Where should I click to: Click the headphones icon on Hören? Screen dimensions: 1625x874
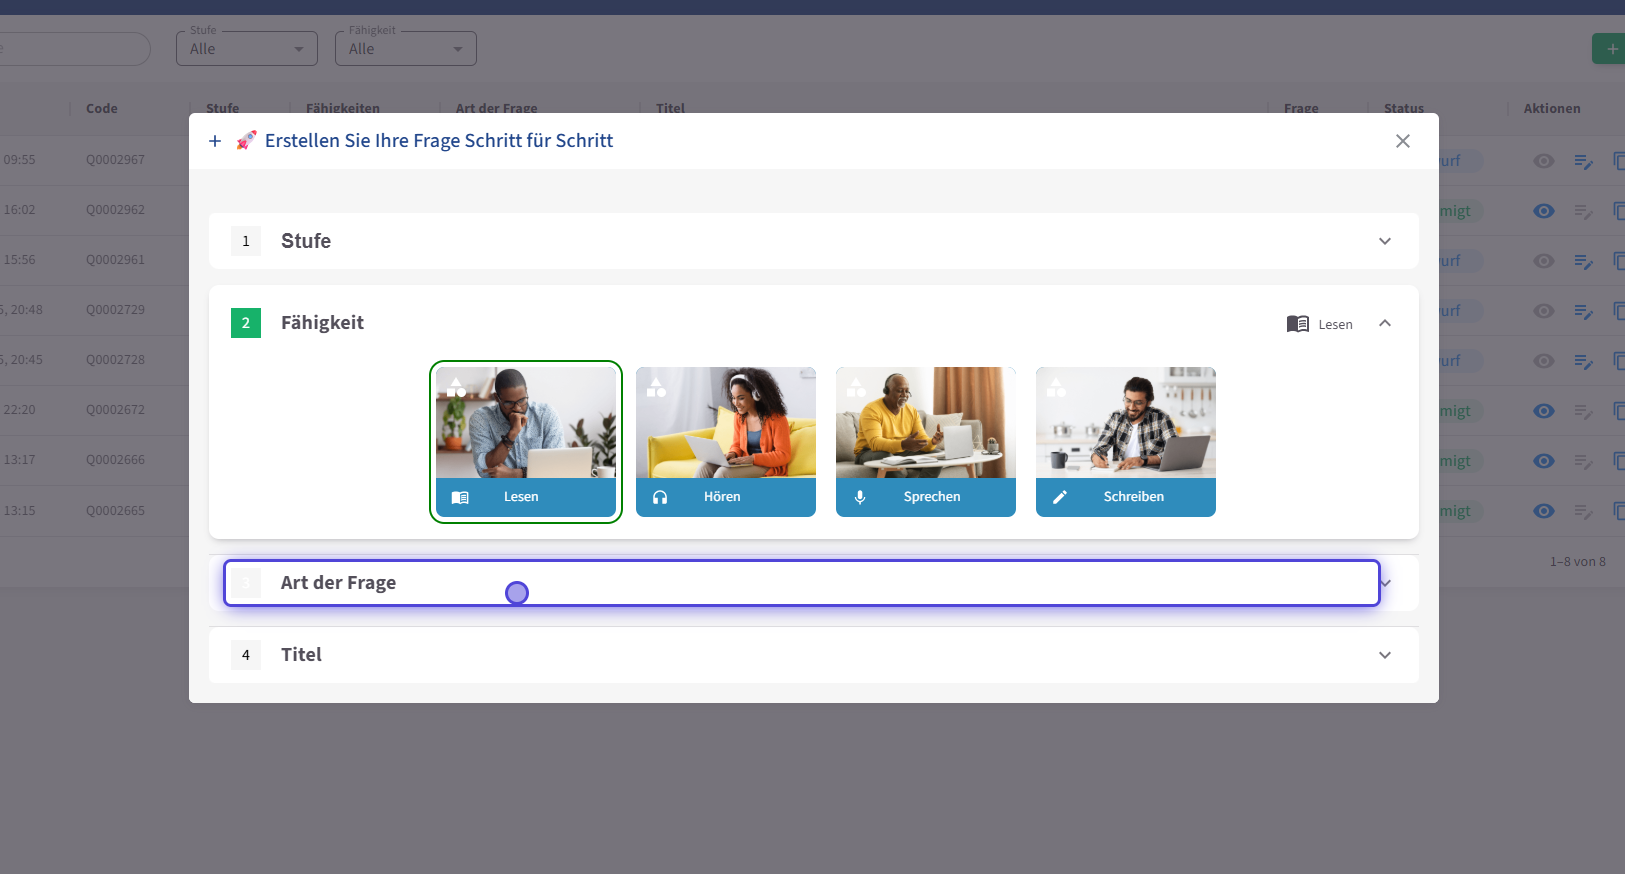pyautogui.click(x=660, y=497)
